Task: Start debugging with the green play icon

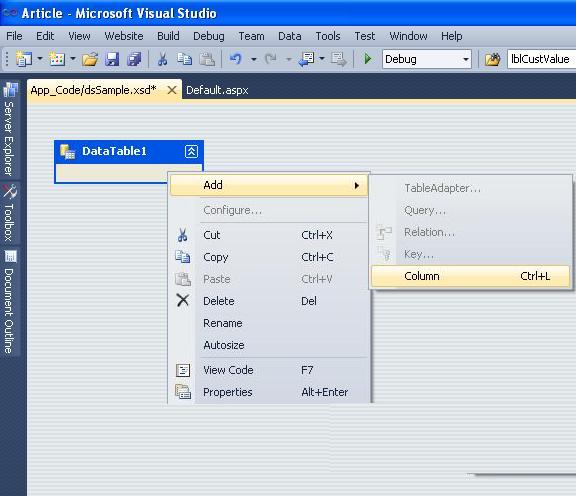Action: pyautogui.click(x=367, y=59)
